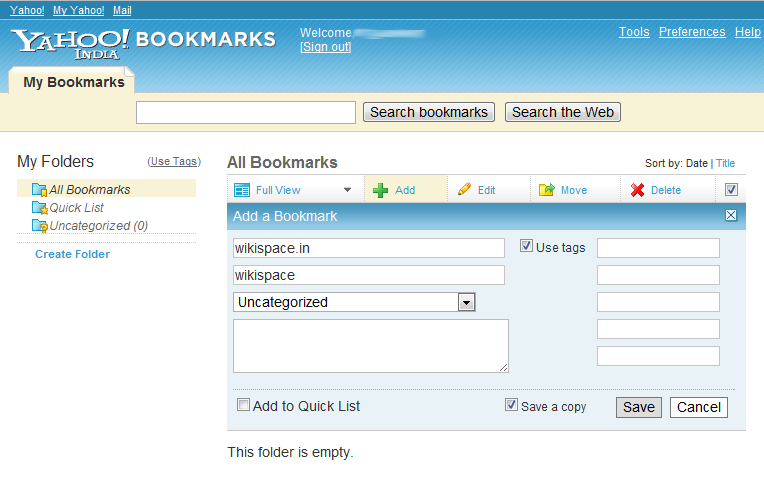Click the tag field beside the wikispace title field
The height and width of the screenshot is (503, 764).
658,275
